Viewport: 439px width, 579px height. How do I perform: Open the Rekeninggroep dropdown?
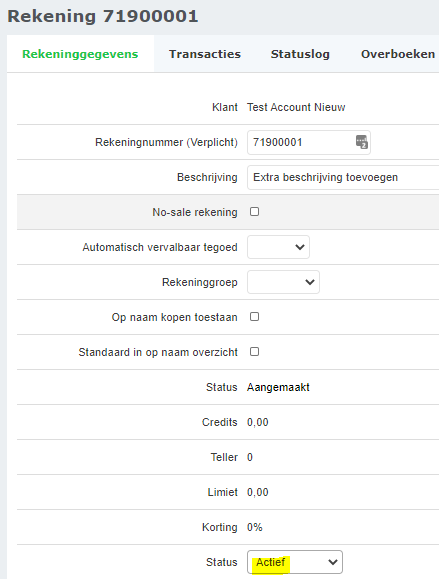click(x=283, y=282)
